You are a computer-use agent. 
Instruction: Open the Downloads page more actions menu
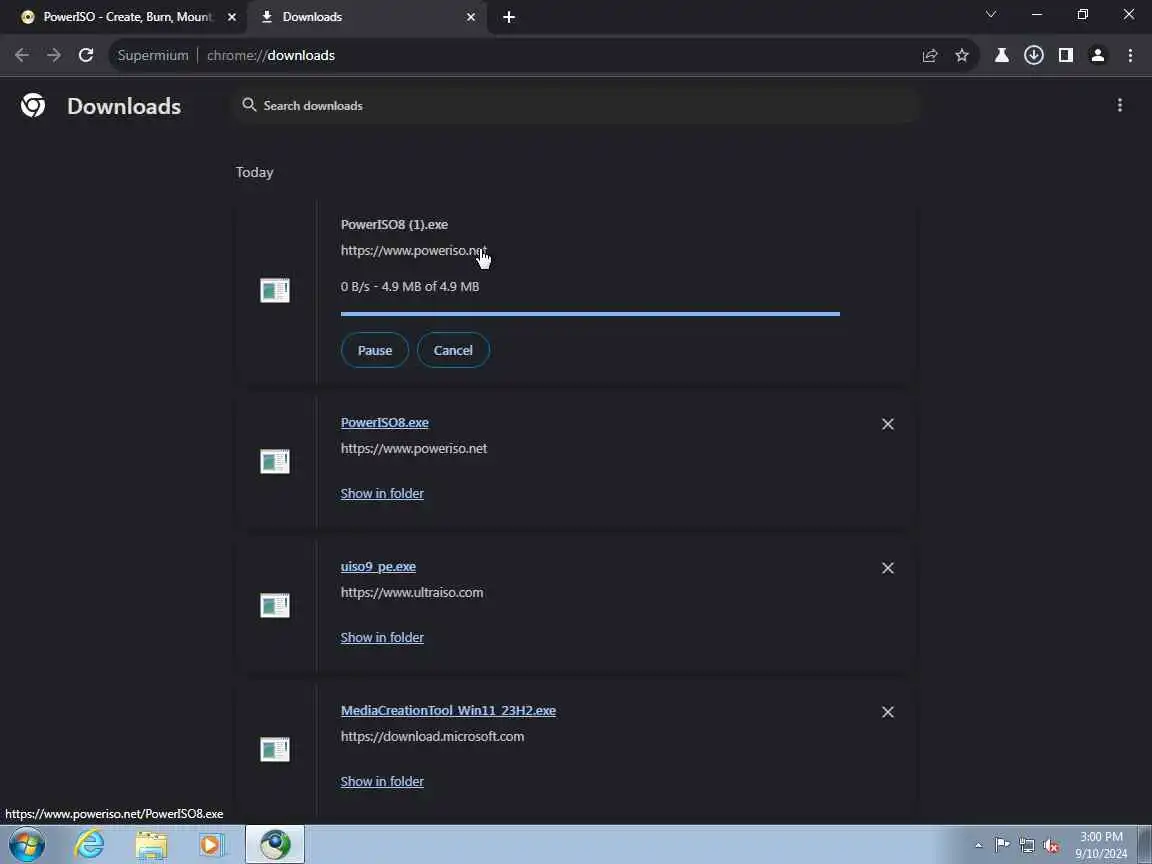pyautogui.click(x=1120, y=105)
